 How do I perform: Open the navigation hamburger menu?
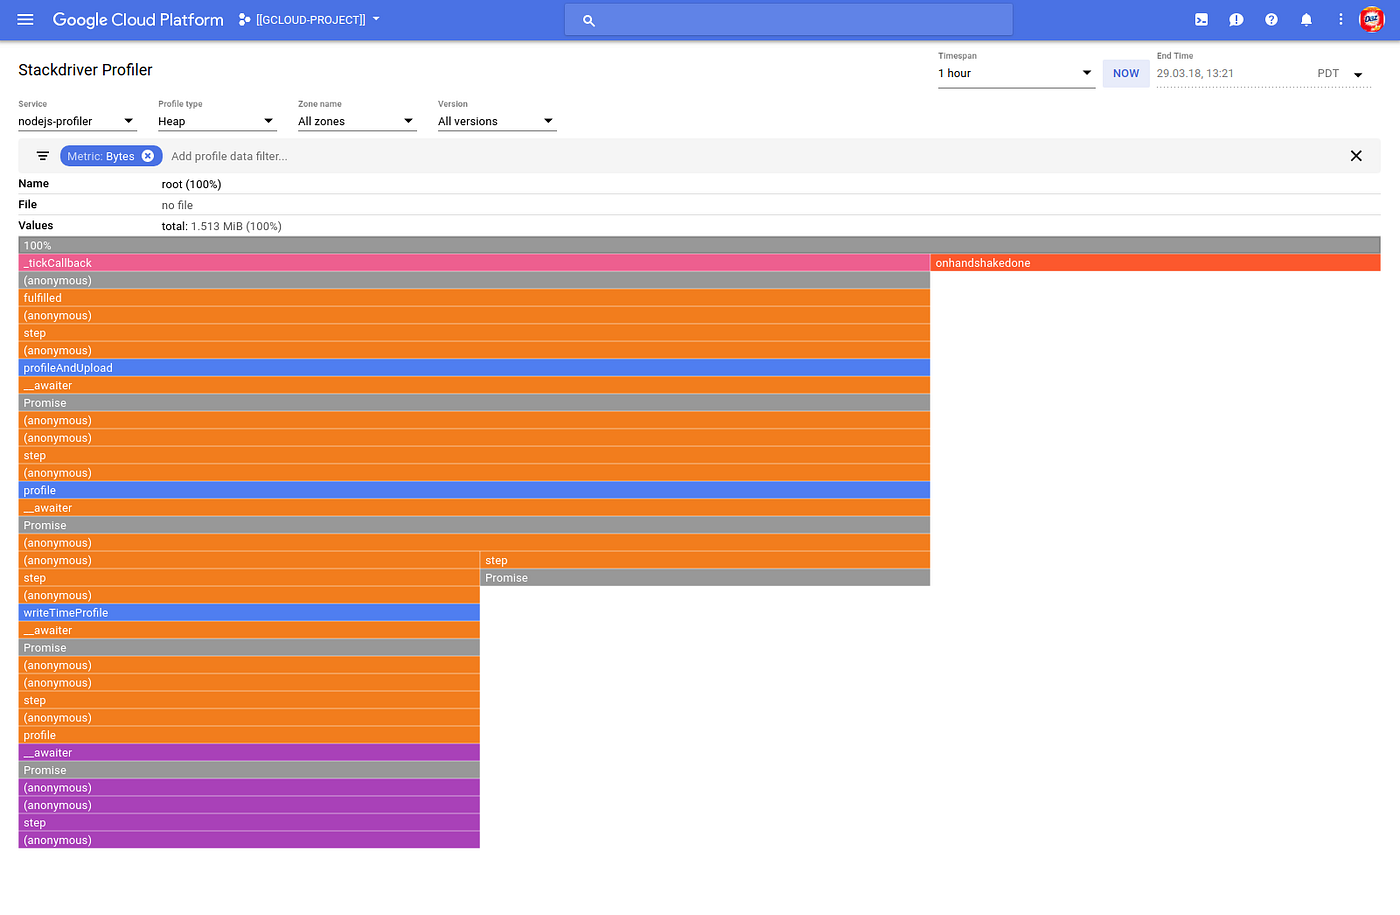tap(25, 19)
